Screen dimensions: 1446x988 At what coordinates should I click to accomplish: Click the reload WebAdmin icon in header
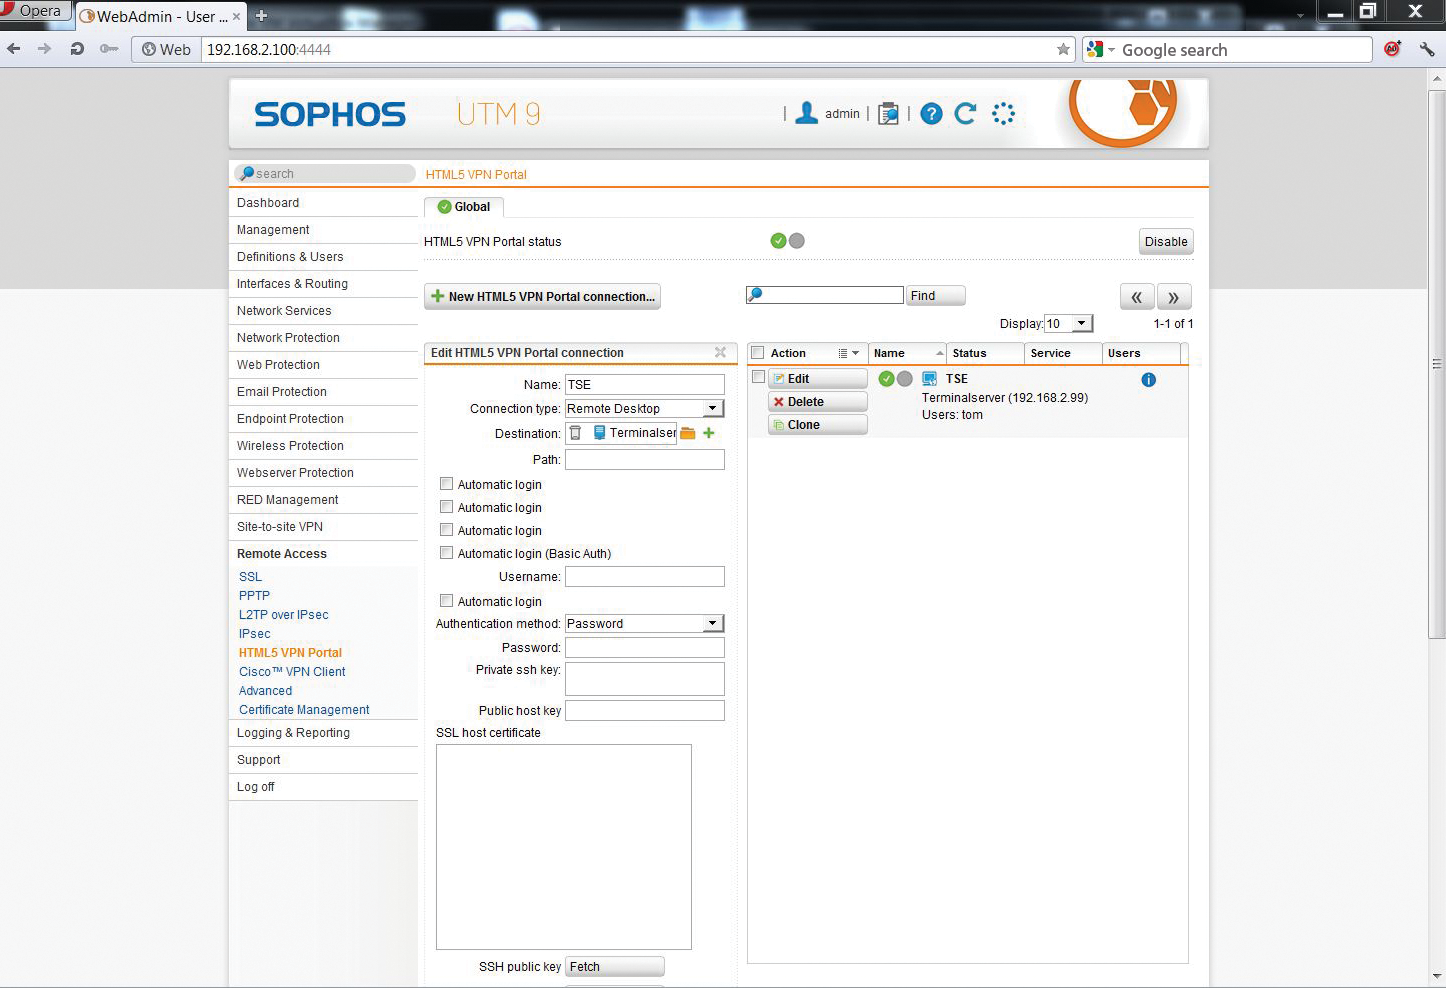point(966,114)
